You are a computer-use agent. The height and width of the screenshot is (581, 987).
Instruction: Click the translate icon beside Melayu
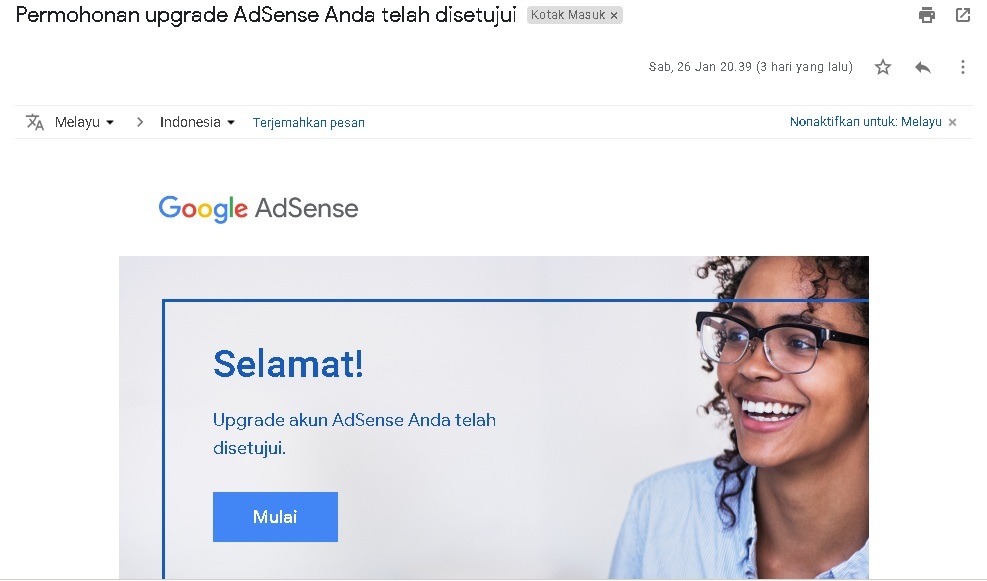[x=35, y=121]
